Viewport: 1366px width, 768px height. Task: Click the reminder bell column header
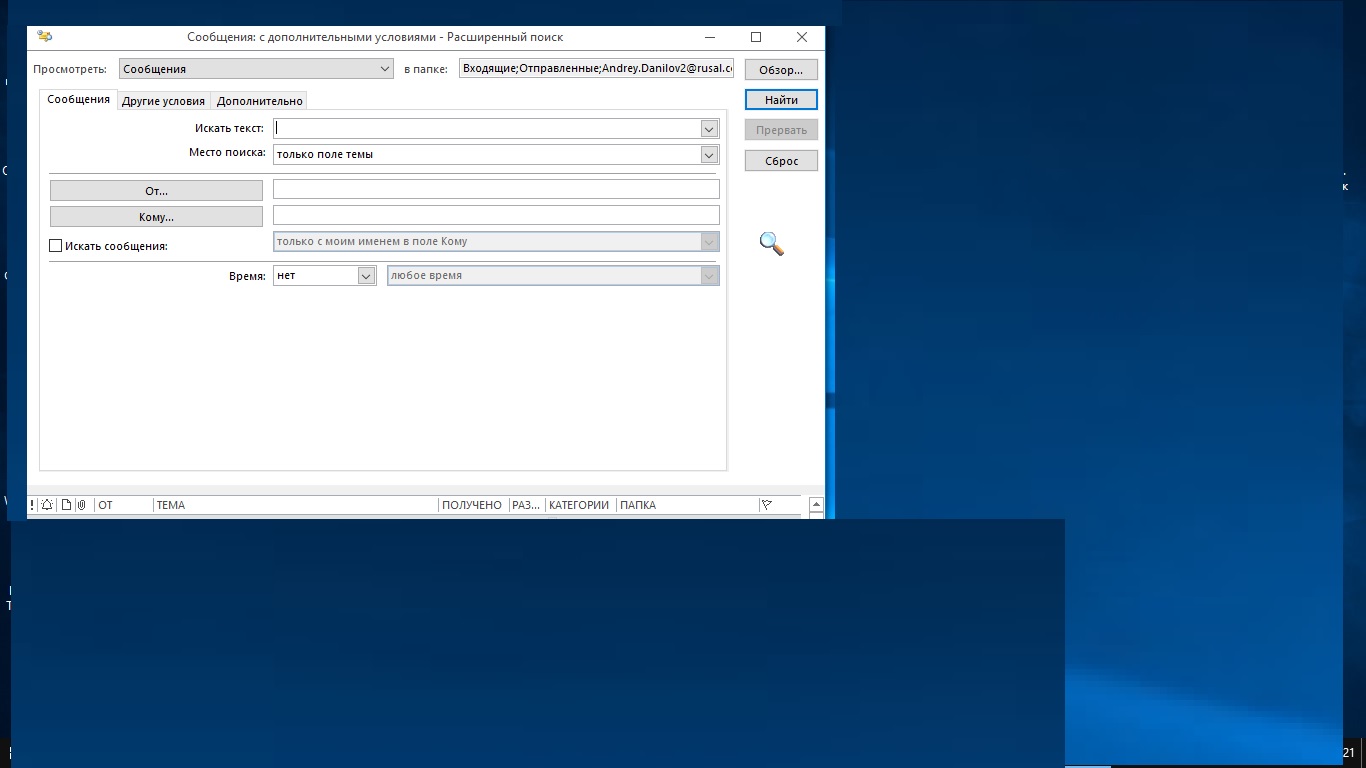tap(47, 505)
